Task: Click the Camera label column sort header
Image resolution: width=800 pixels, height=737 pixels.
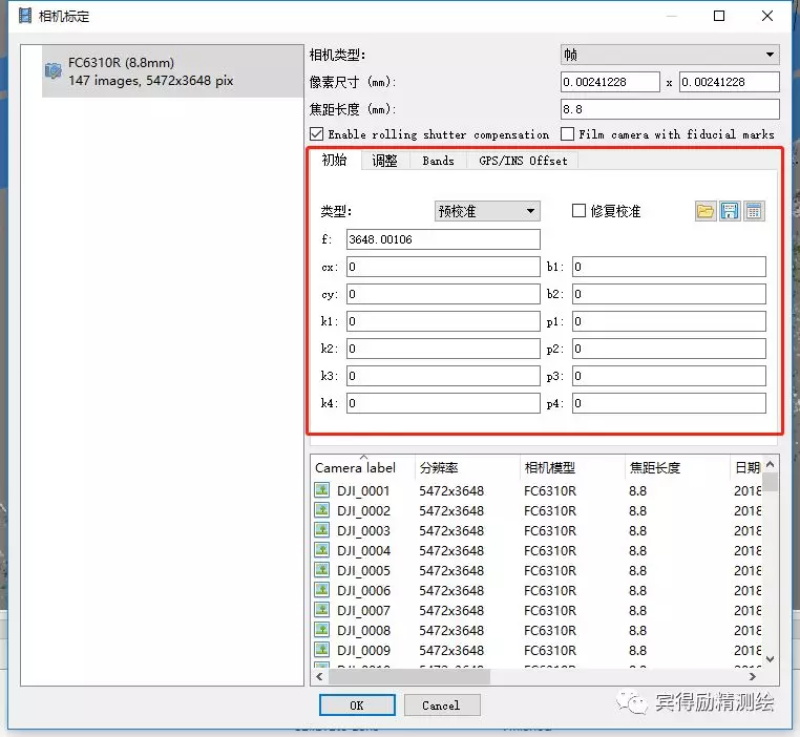Action: [356, 468]
